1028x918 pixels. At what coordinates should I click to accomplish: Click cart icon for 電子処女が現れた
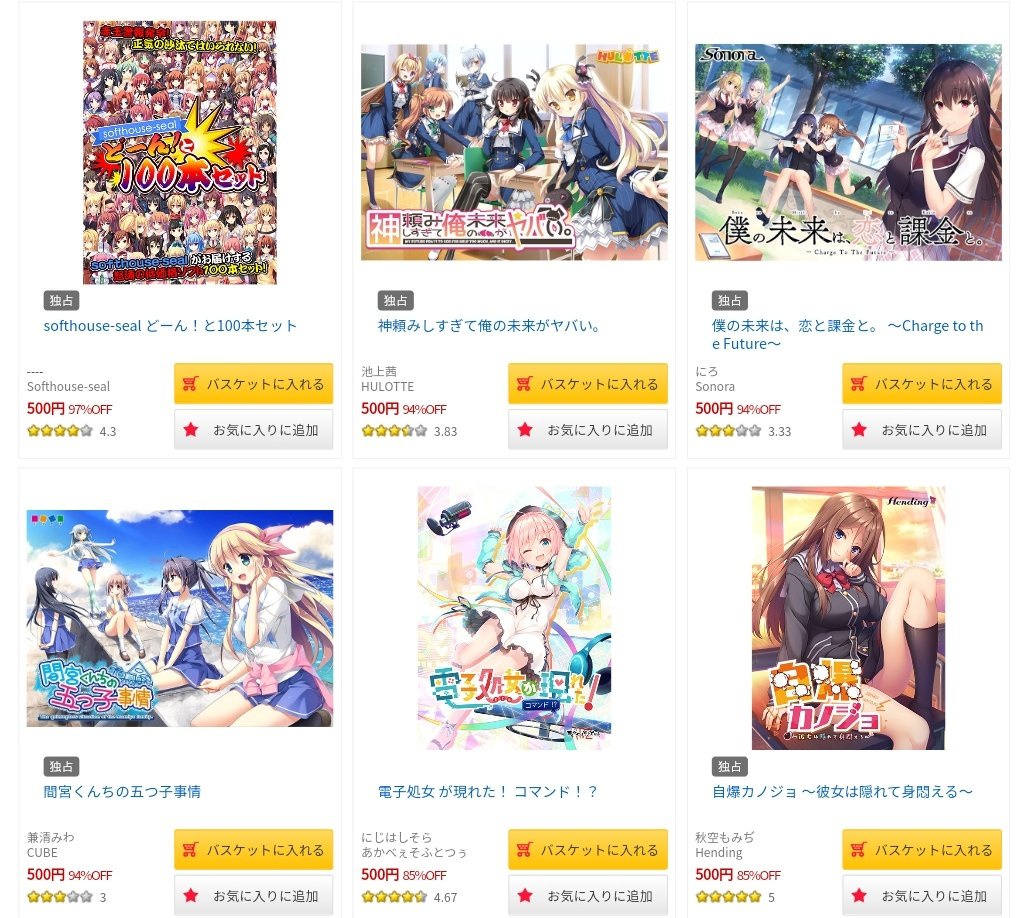coord(524,850)
